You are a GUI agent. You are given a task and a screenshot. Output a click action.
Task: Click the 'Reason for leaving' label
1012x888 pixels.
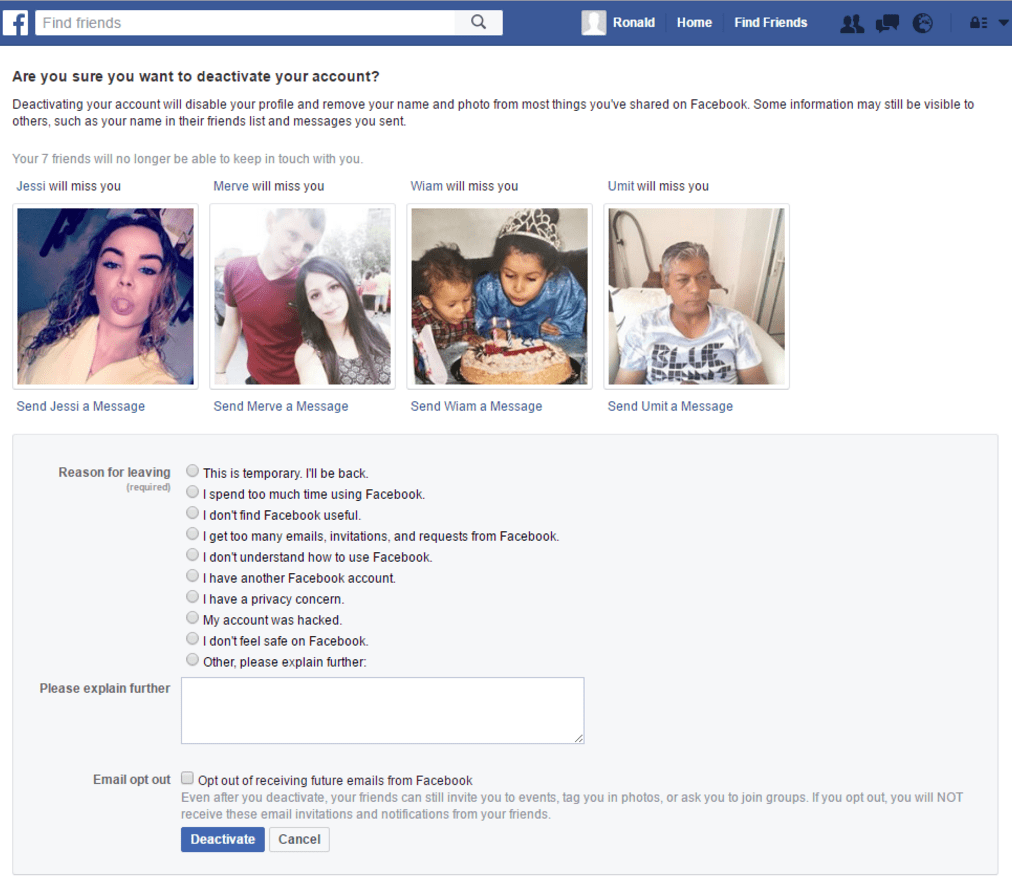pyautogui.click(x=114, y=472)
